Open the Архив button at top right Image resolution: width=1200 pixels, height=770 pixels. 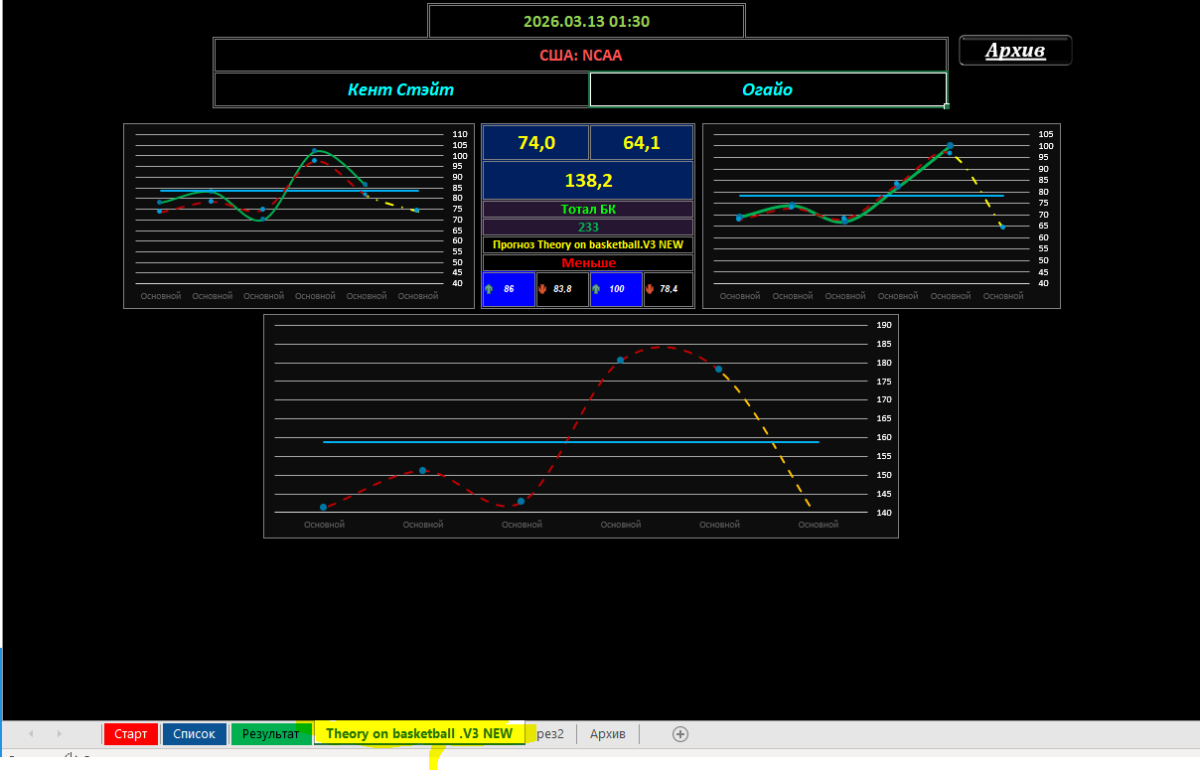[1015, 51]
